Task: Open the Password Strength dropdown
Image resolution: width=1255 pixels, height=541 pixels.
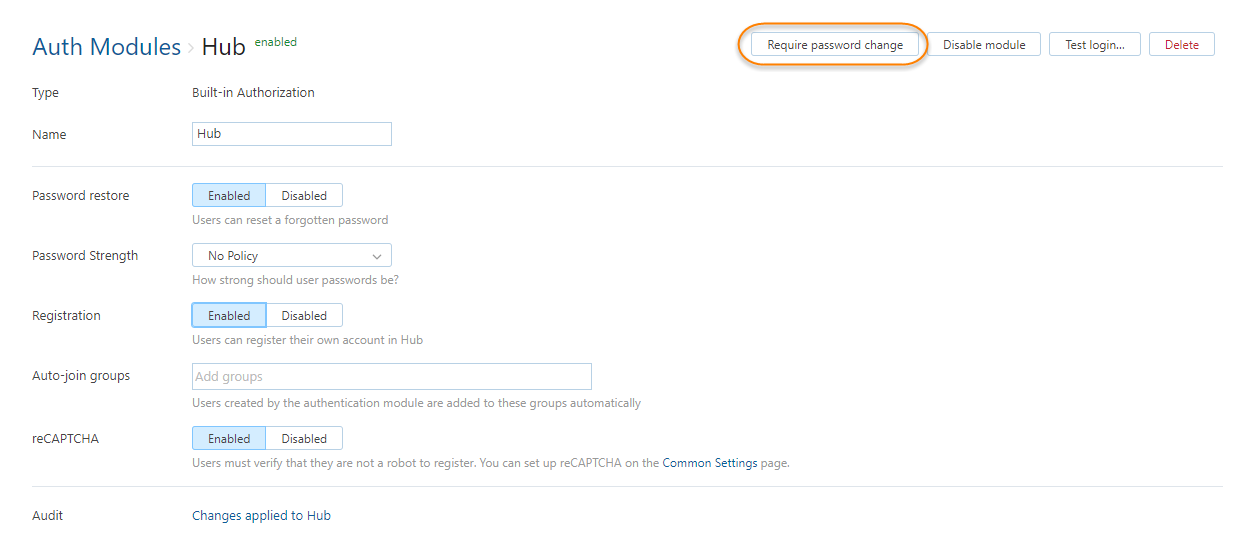Action: [x=291, y=256]
